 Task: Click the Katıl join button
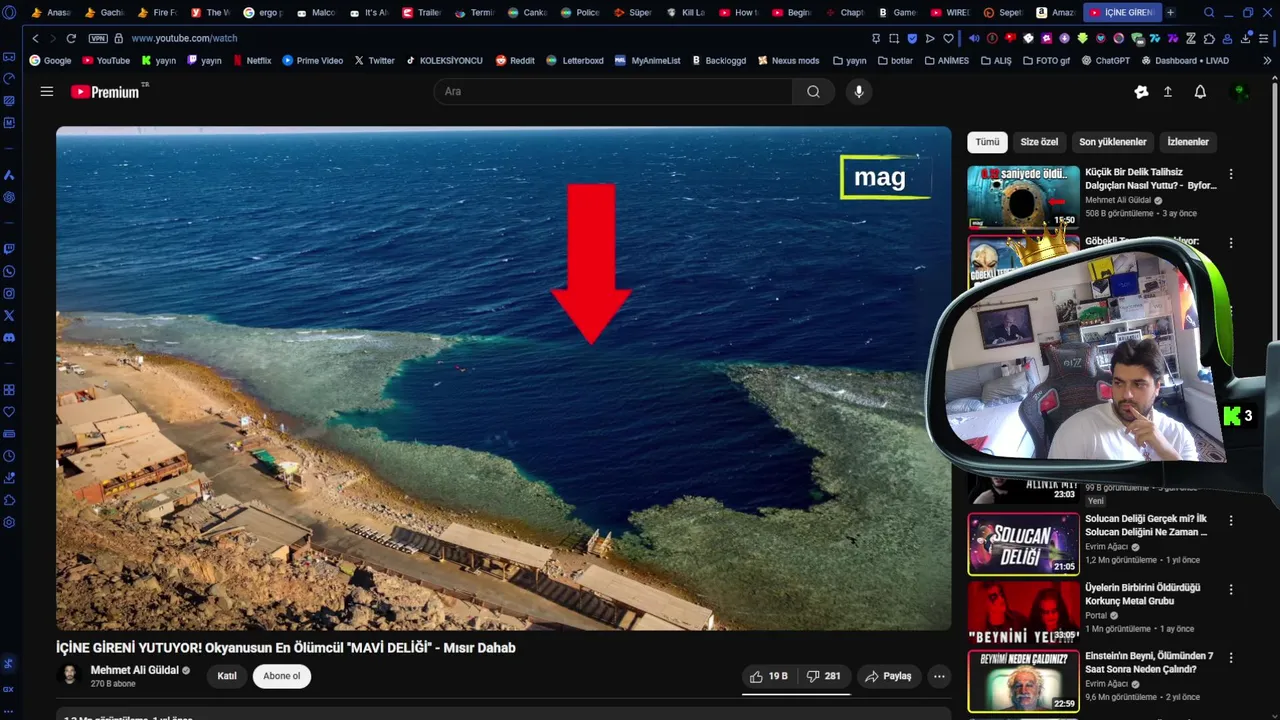tap(227, 676)
